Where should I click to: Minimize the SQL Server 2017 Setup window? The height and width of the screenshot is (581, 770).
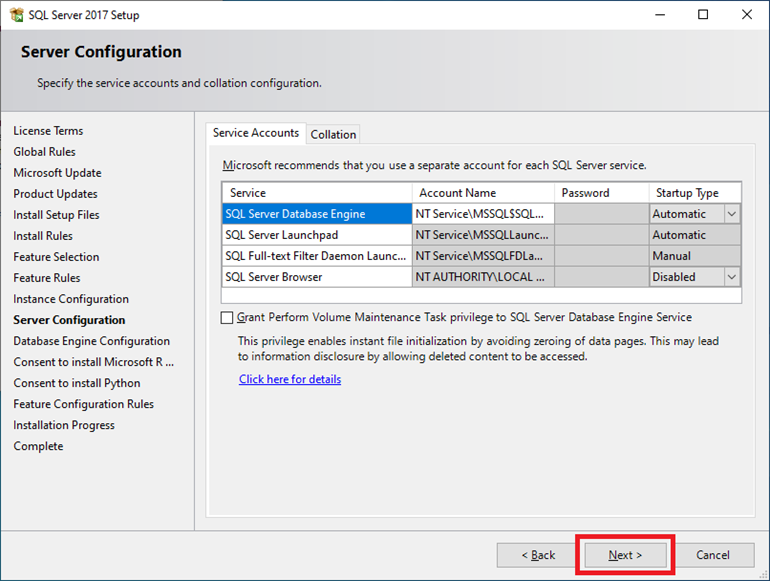coord(660,15)
